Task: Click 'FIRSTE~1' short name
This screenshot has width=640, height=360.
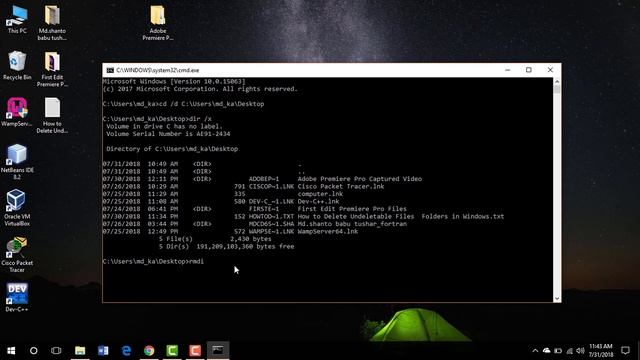Action: pyautogui.click(x=264, y=209)
